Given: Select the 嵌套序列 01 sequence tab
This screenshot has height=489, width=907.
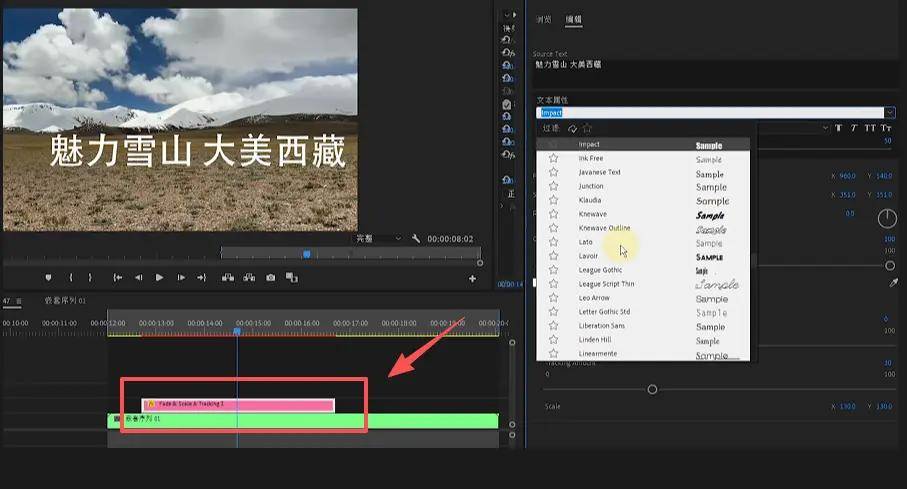Looking at the screenshot, I should 65,300.
